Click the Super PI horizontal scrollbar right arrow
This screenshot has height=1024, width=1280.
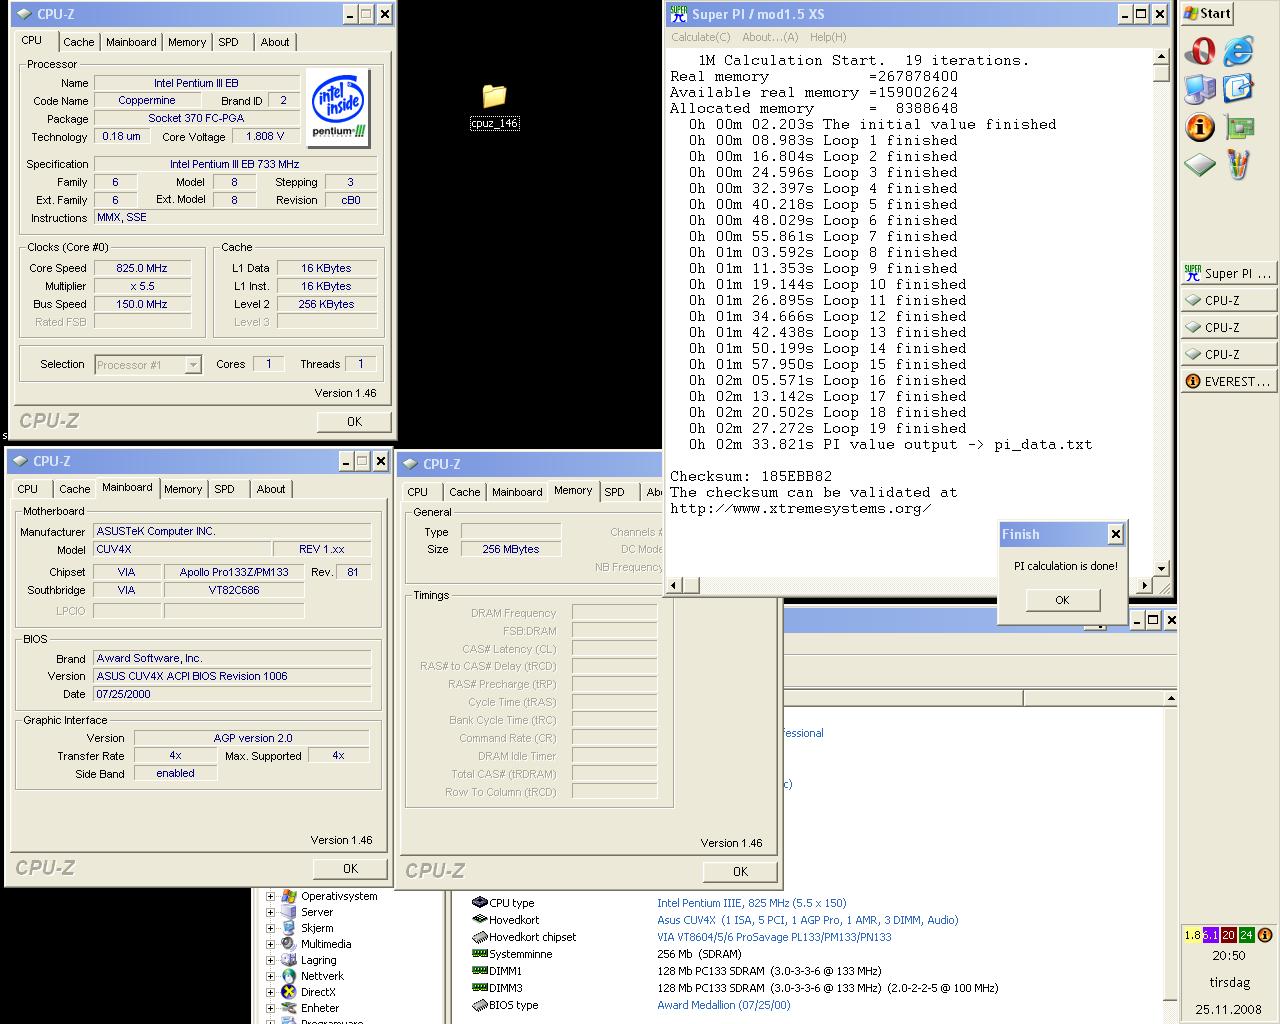point(1144,585)
